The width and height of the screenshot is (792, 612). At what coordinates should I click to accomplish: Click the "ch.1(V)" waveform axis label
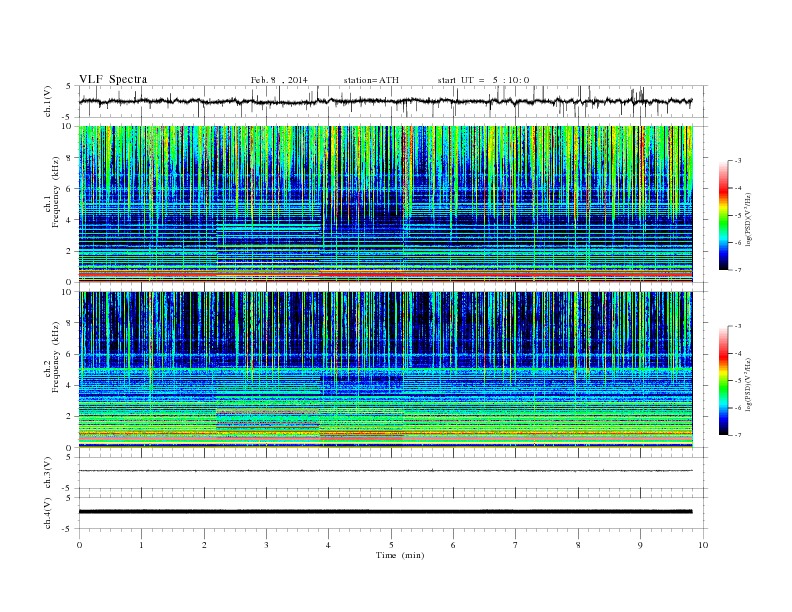tap(48, 101)
